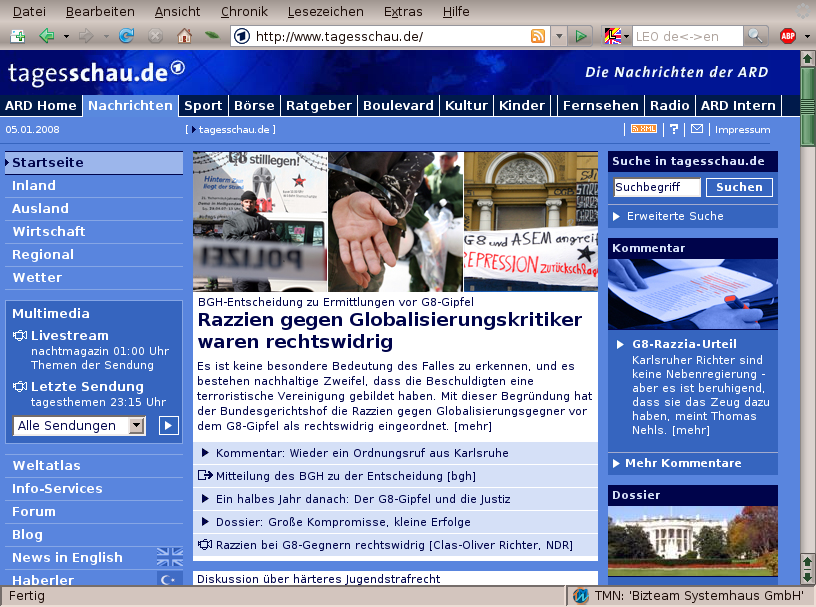Open the Wirtschaft sidebar link
Screen dimensions: 816x607
48,232
